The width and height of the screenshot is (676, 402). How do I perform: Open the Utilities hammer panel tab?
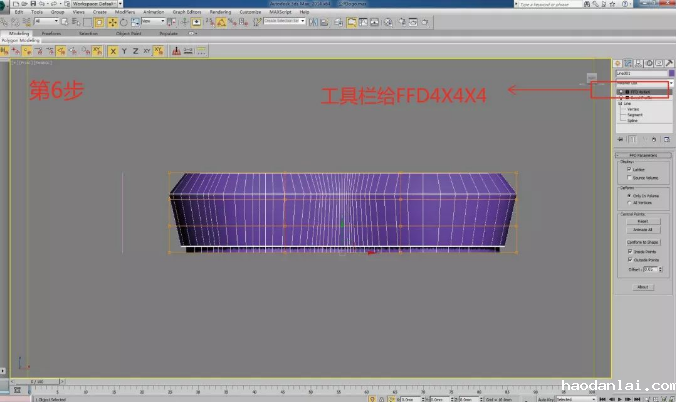(x=669, y=63)
